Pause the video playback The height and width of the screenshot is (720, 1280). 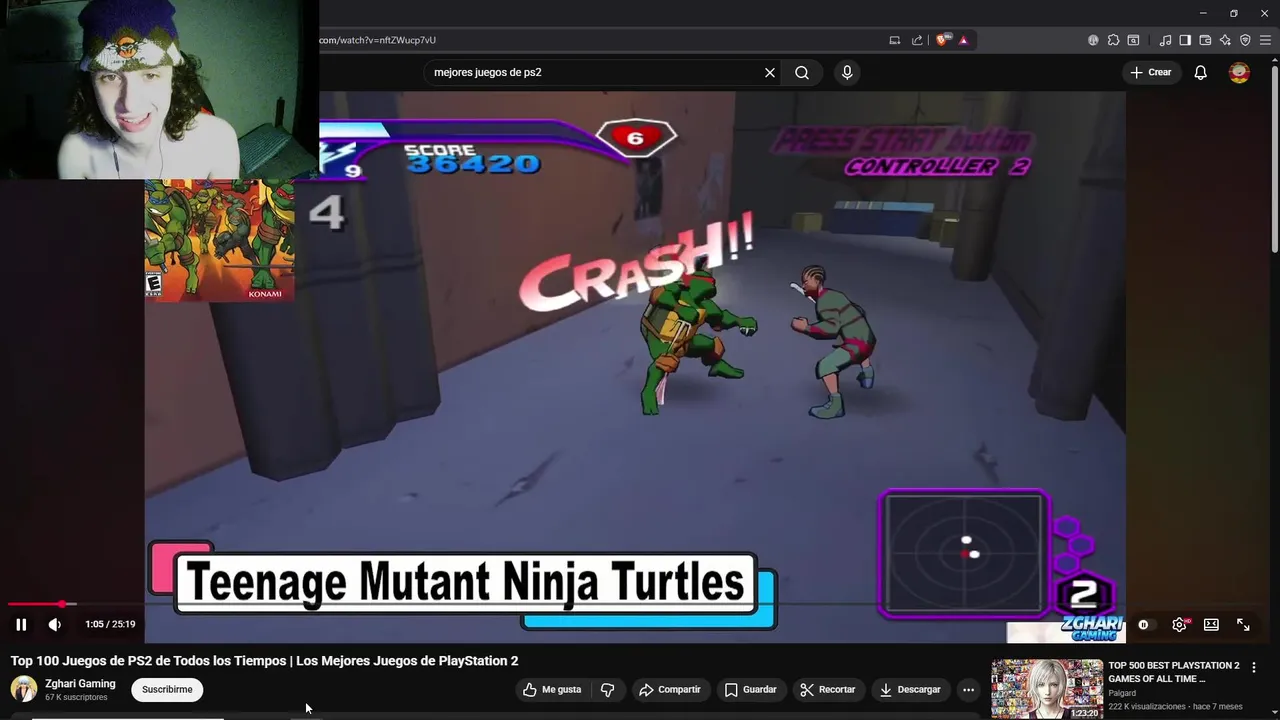(x=21, y=624)
